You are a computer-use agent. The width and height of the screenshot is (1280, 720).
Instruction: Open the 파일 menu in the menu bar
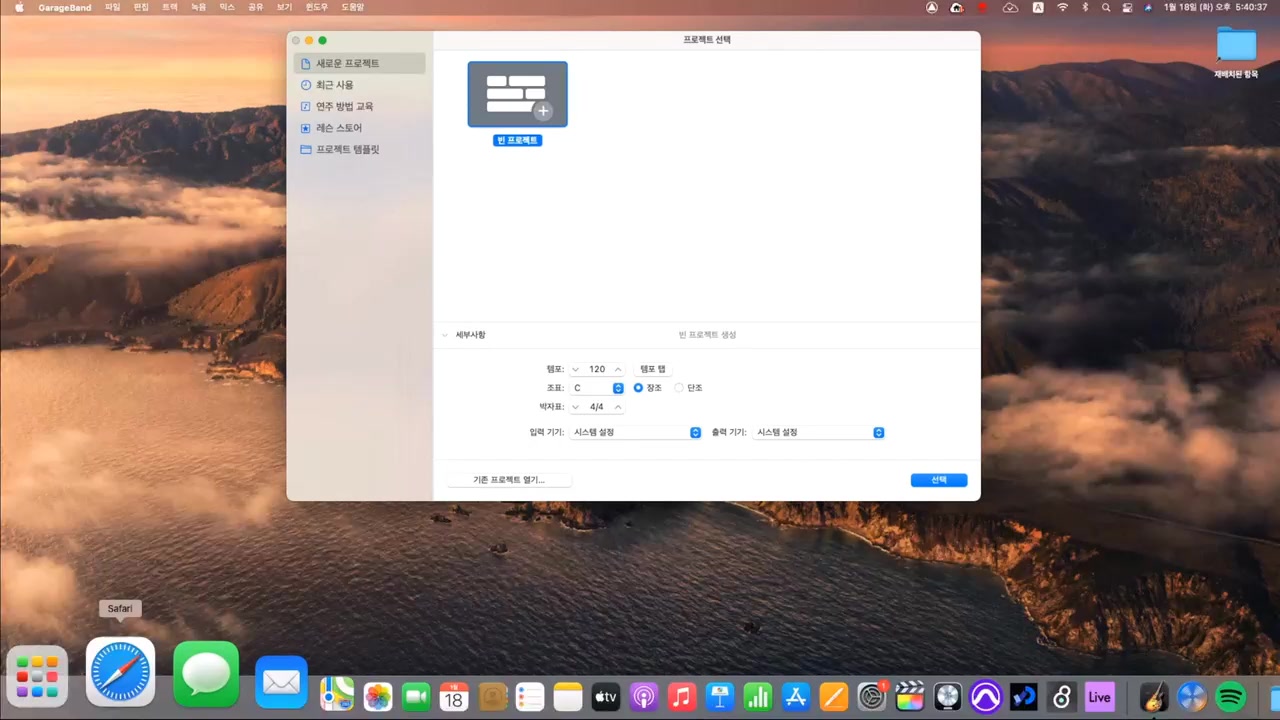pyautogui.click(x=111, y=7)
